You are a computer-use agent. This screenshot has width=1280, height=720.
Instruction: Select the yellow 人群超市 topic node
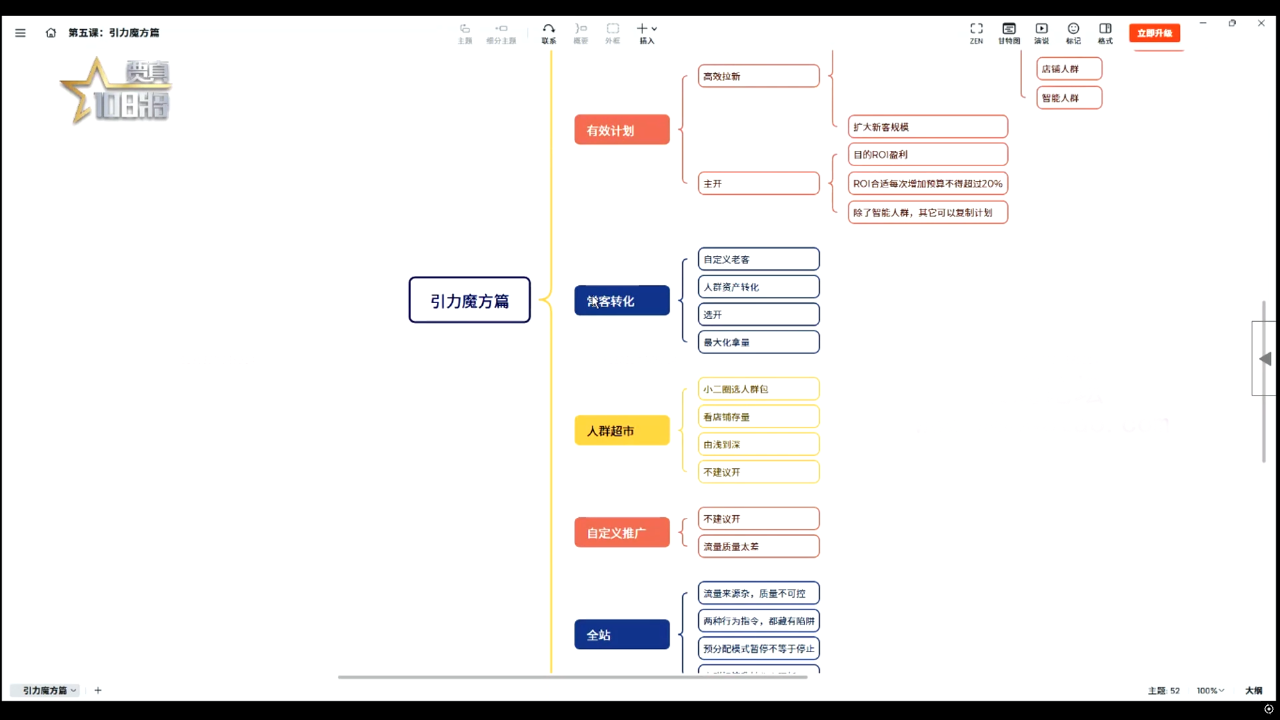(621, 431)
